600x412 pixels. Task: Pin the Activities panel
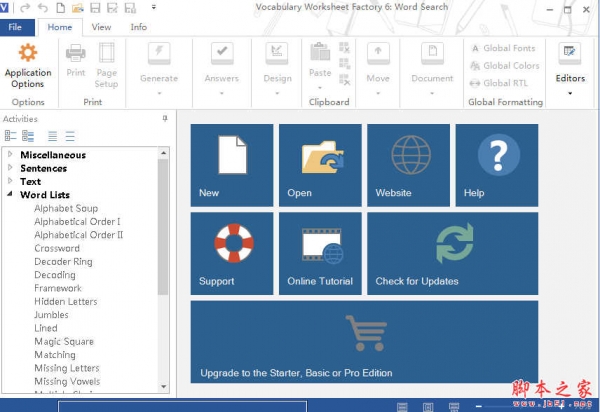point(165,119)
